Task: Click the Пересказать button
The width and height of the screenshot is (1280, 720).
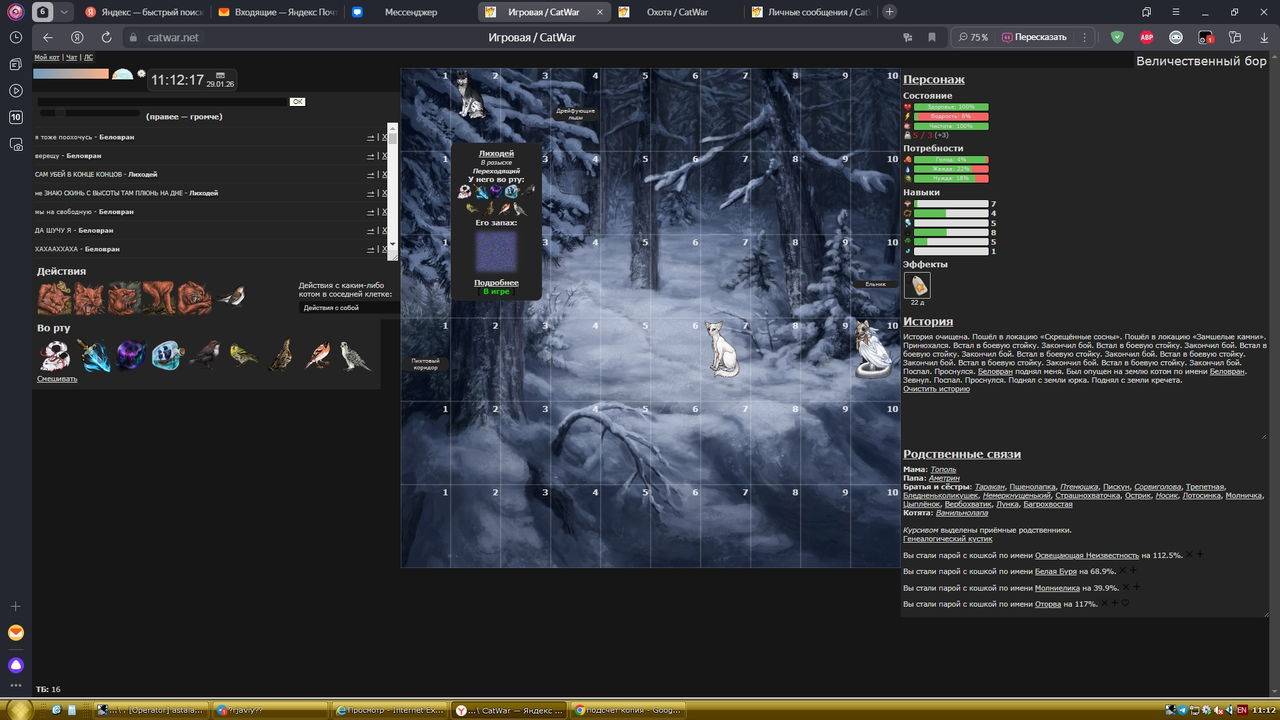Action: coord(1033,37)
